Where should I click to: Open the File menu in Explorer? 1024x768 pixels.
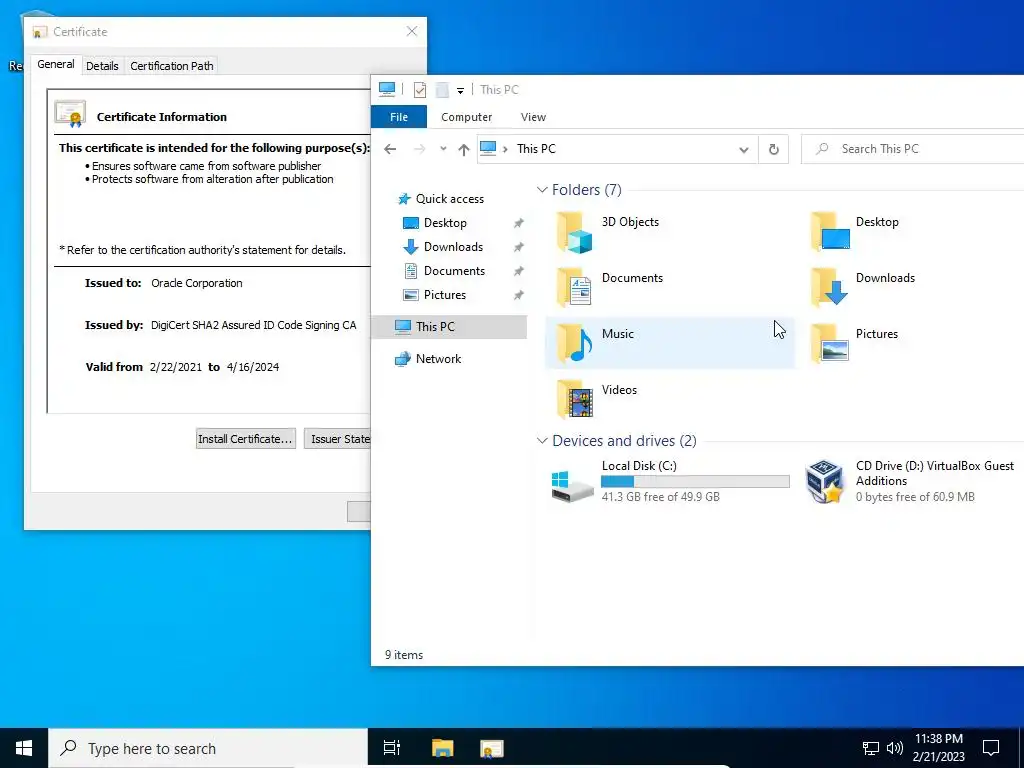pos(399,117)
